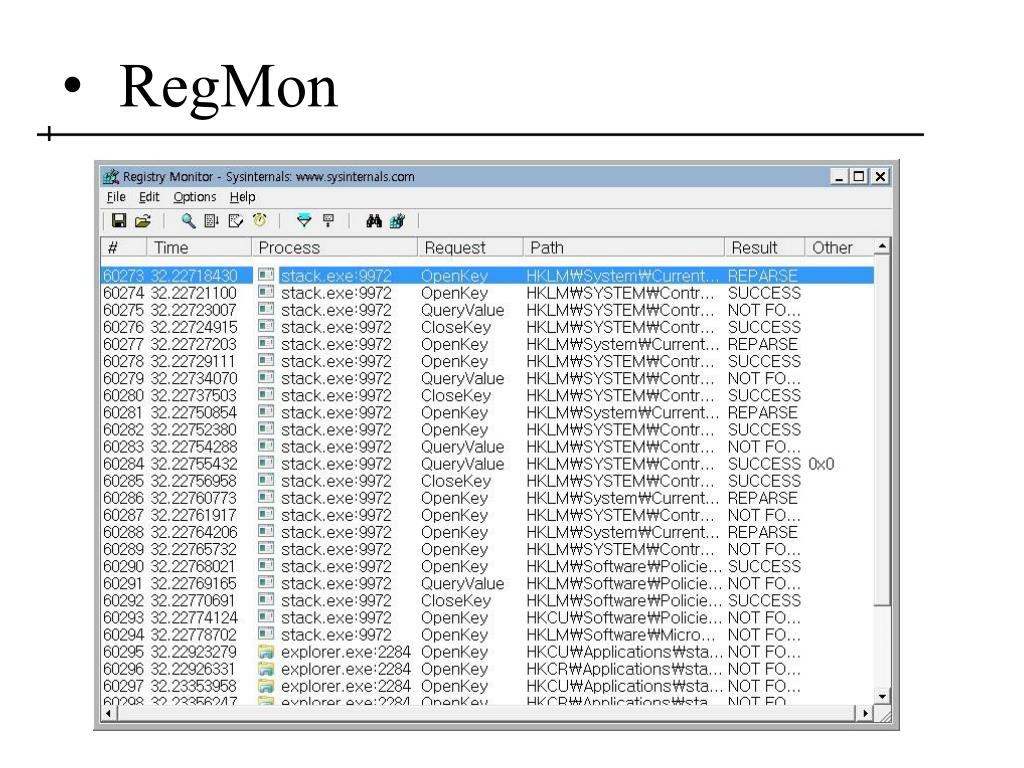Click the vertical scrollbar thumb
1024x768 pixels.
(x=882, y=430)
